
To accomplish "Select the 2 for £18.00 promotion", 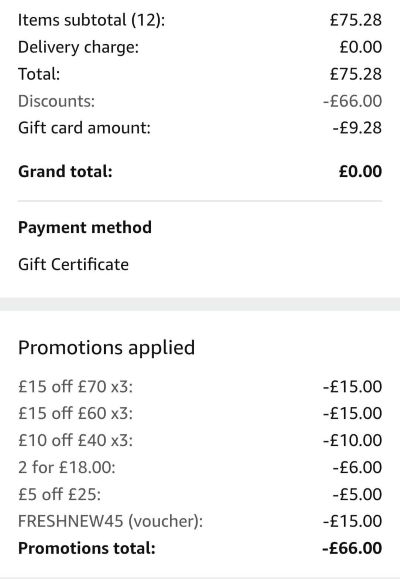I will tap(66, 467).
